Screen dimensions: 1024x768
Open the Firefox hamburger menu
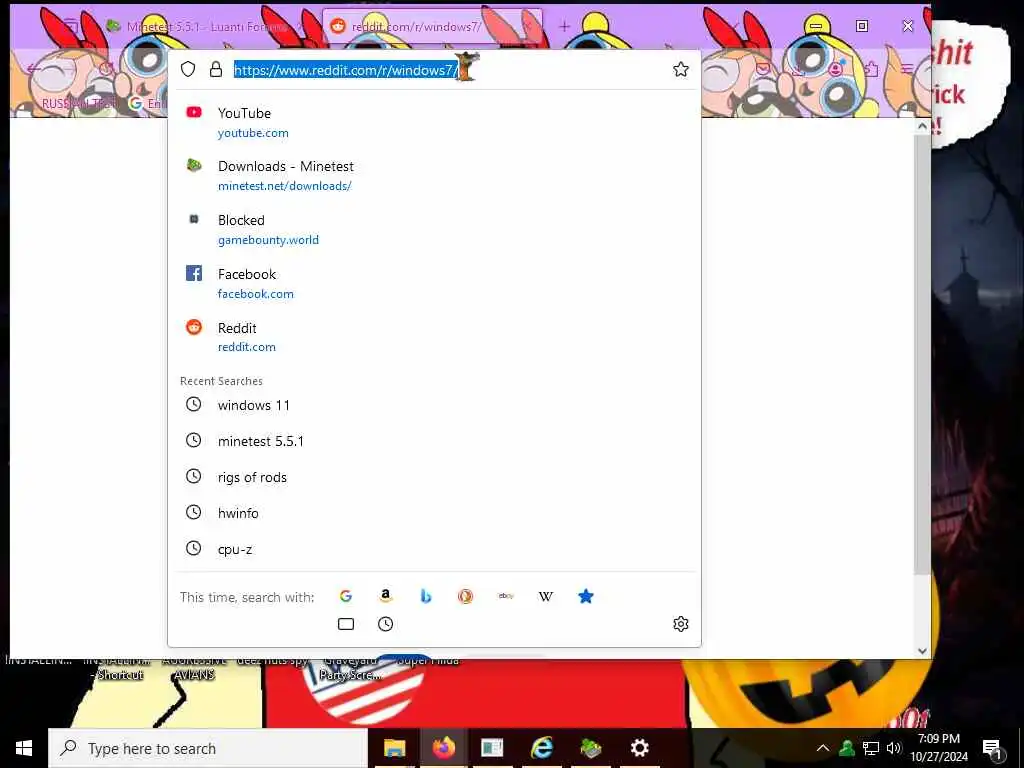tap(908, 69)
